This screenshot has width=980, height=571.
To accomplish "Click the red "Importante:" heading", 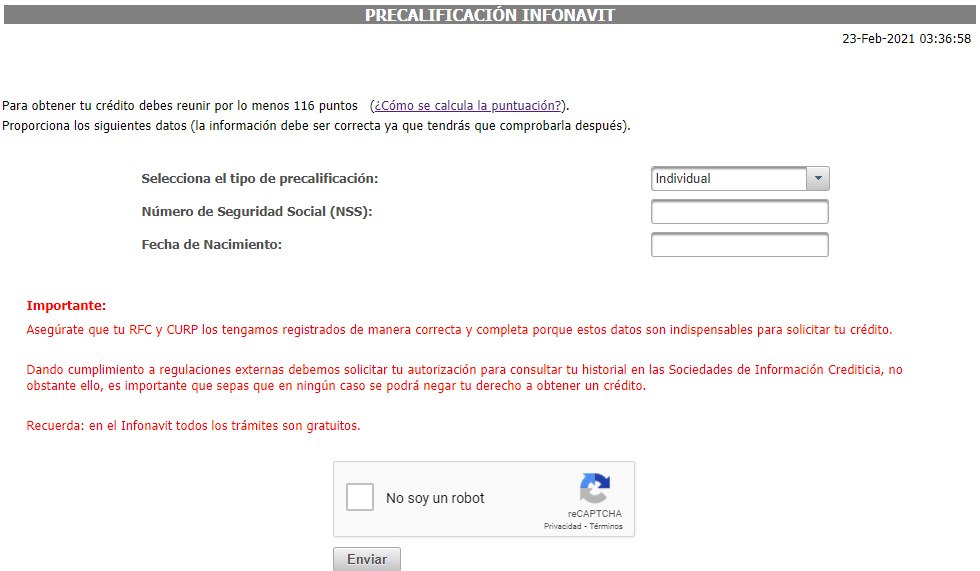I will tap(66, 305).
